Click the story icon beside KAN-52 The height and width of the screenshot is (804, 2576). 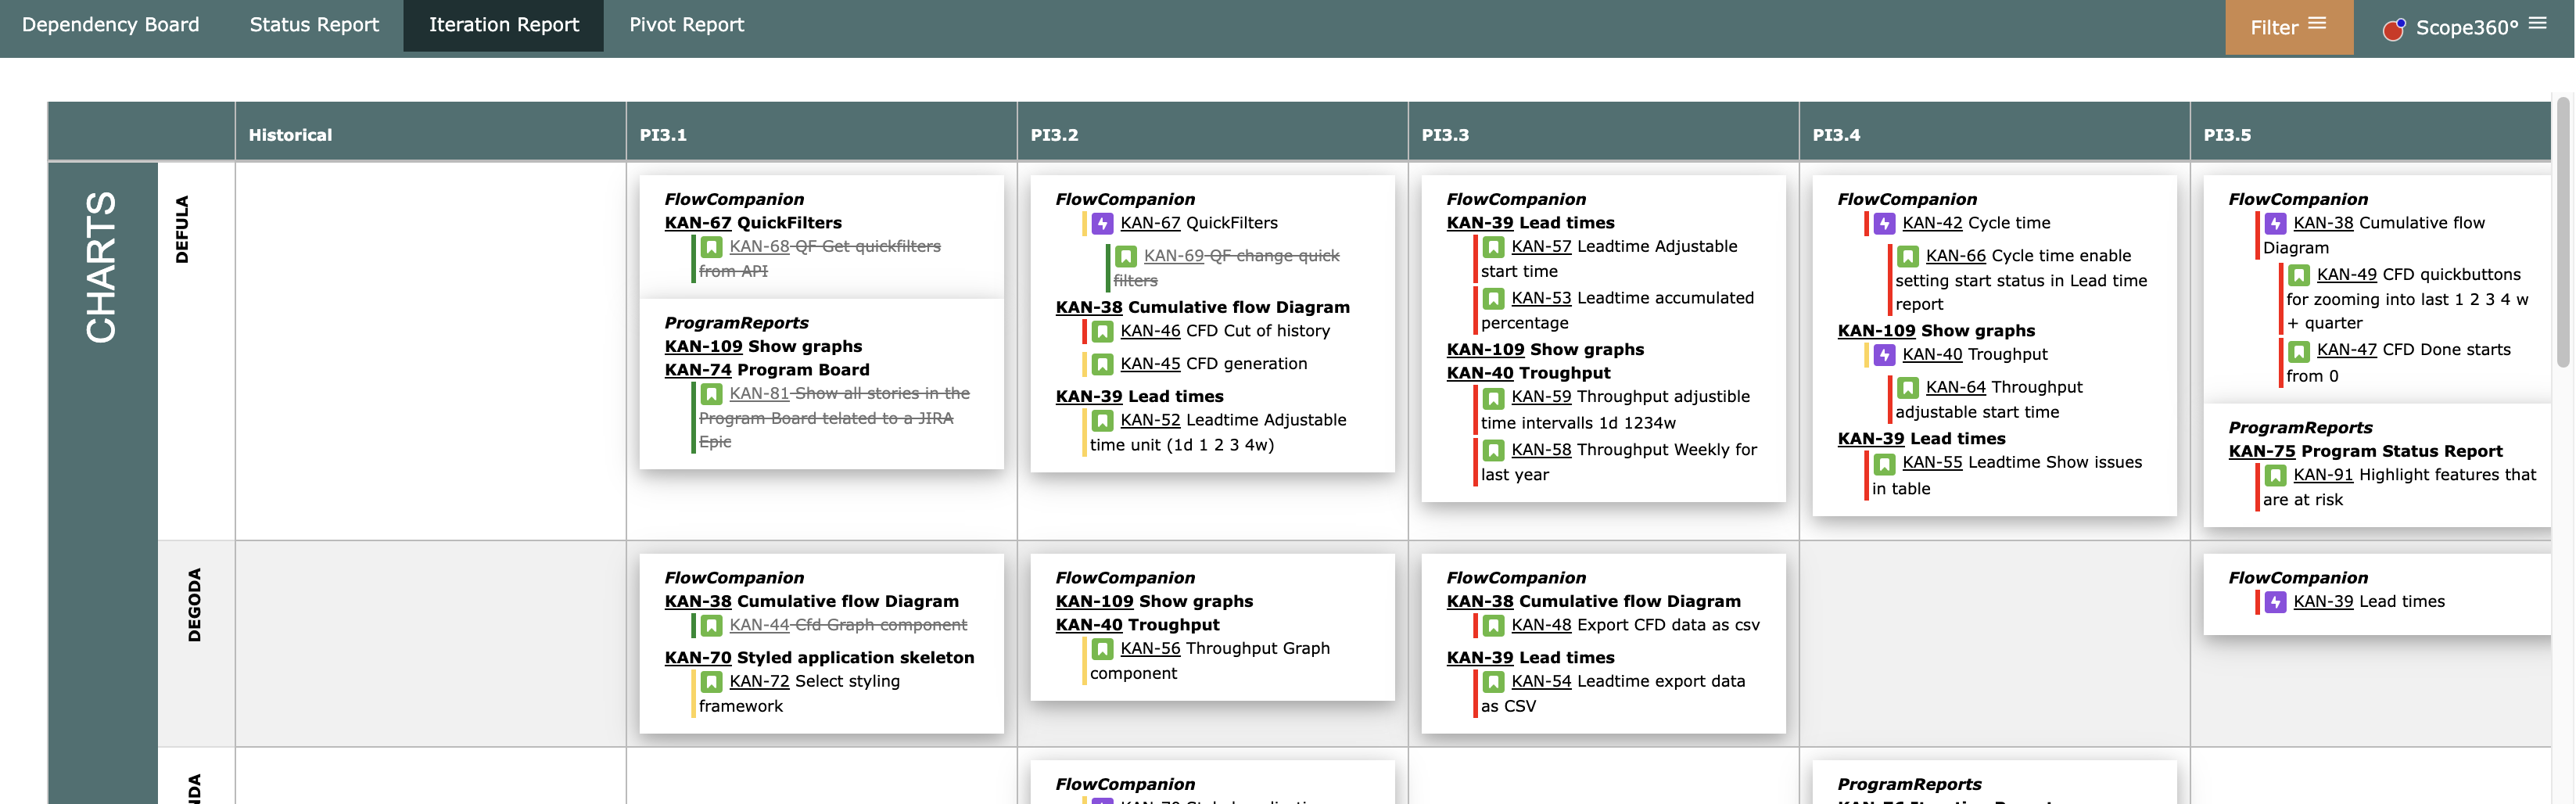coord(1103,420)
